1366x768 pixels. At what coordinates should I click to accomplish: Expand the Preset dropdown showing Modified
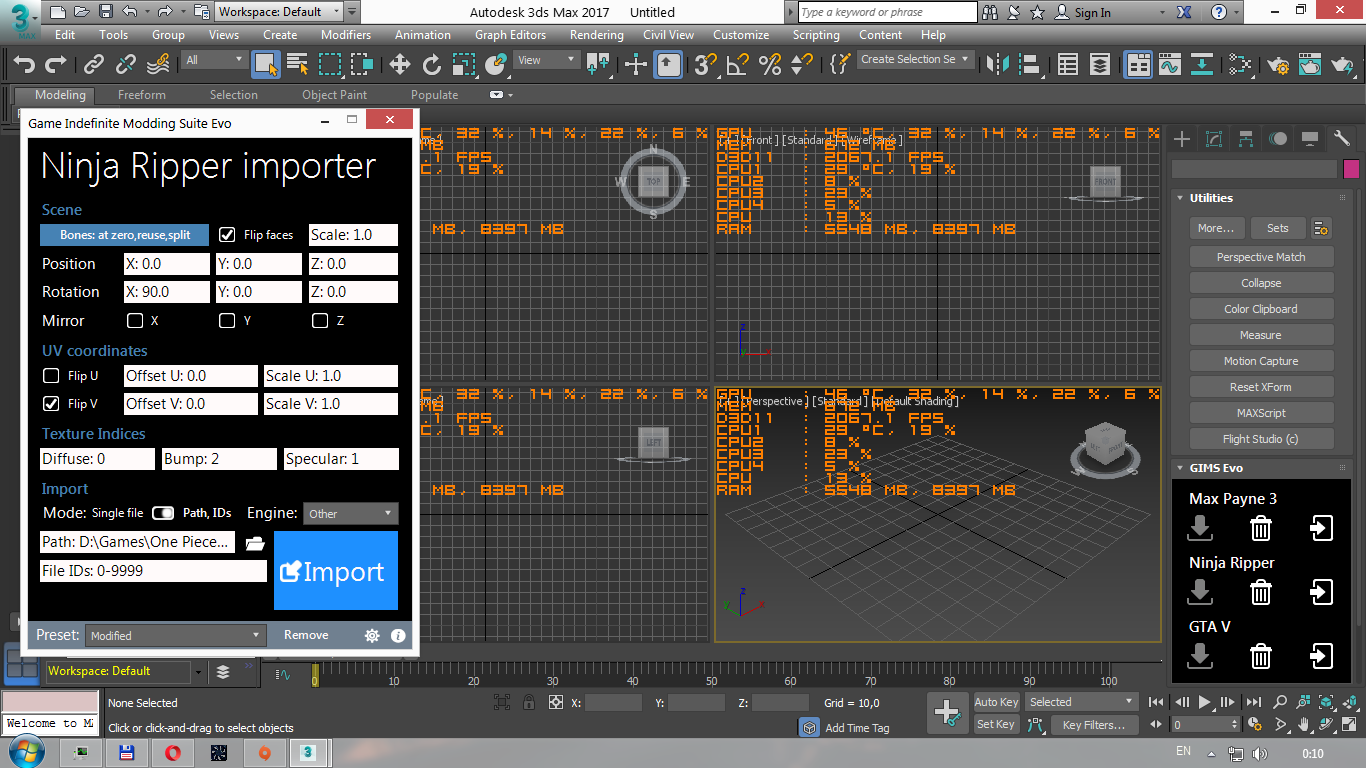(x=175, y=635)
